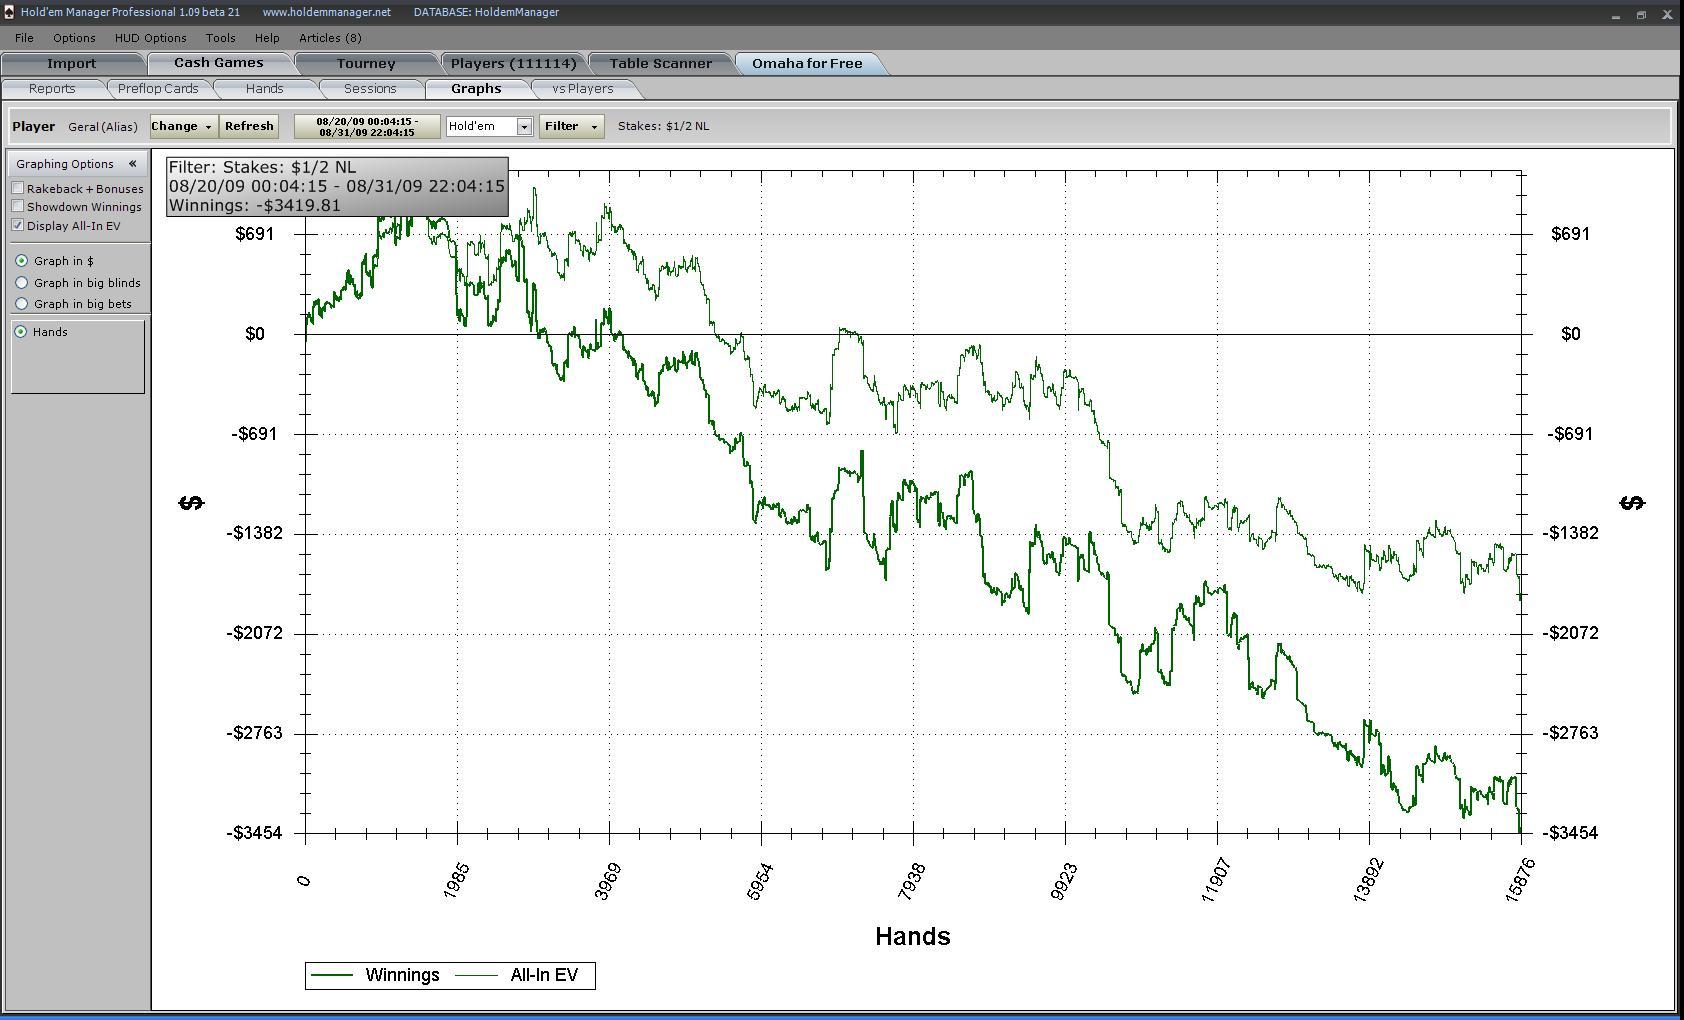The height and width of the screenshot is (1020, 1684).
Task: Switch to the Tourney tab
Action: (366, 63)
